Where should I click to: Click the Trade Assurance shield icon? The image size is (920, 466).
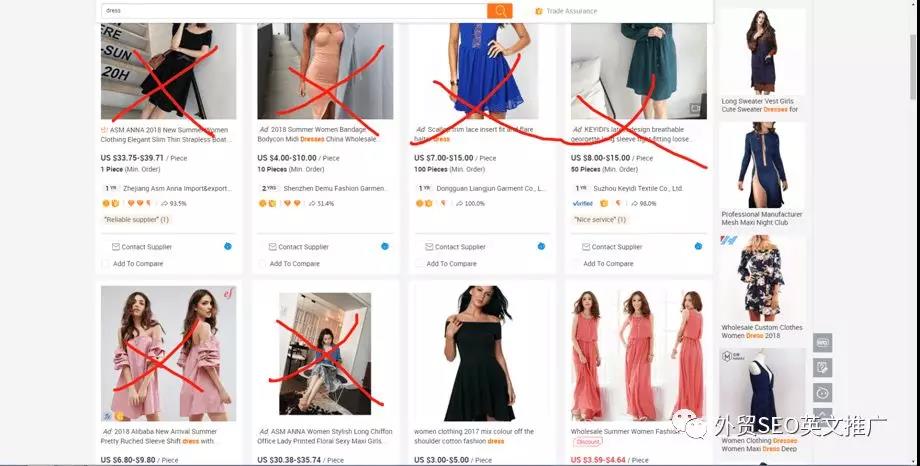point(539,11)
